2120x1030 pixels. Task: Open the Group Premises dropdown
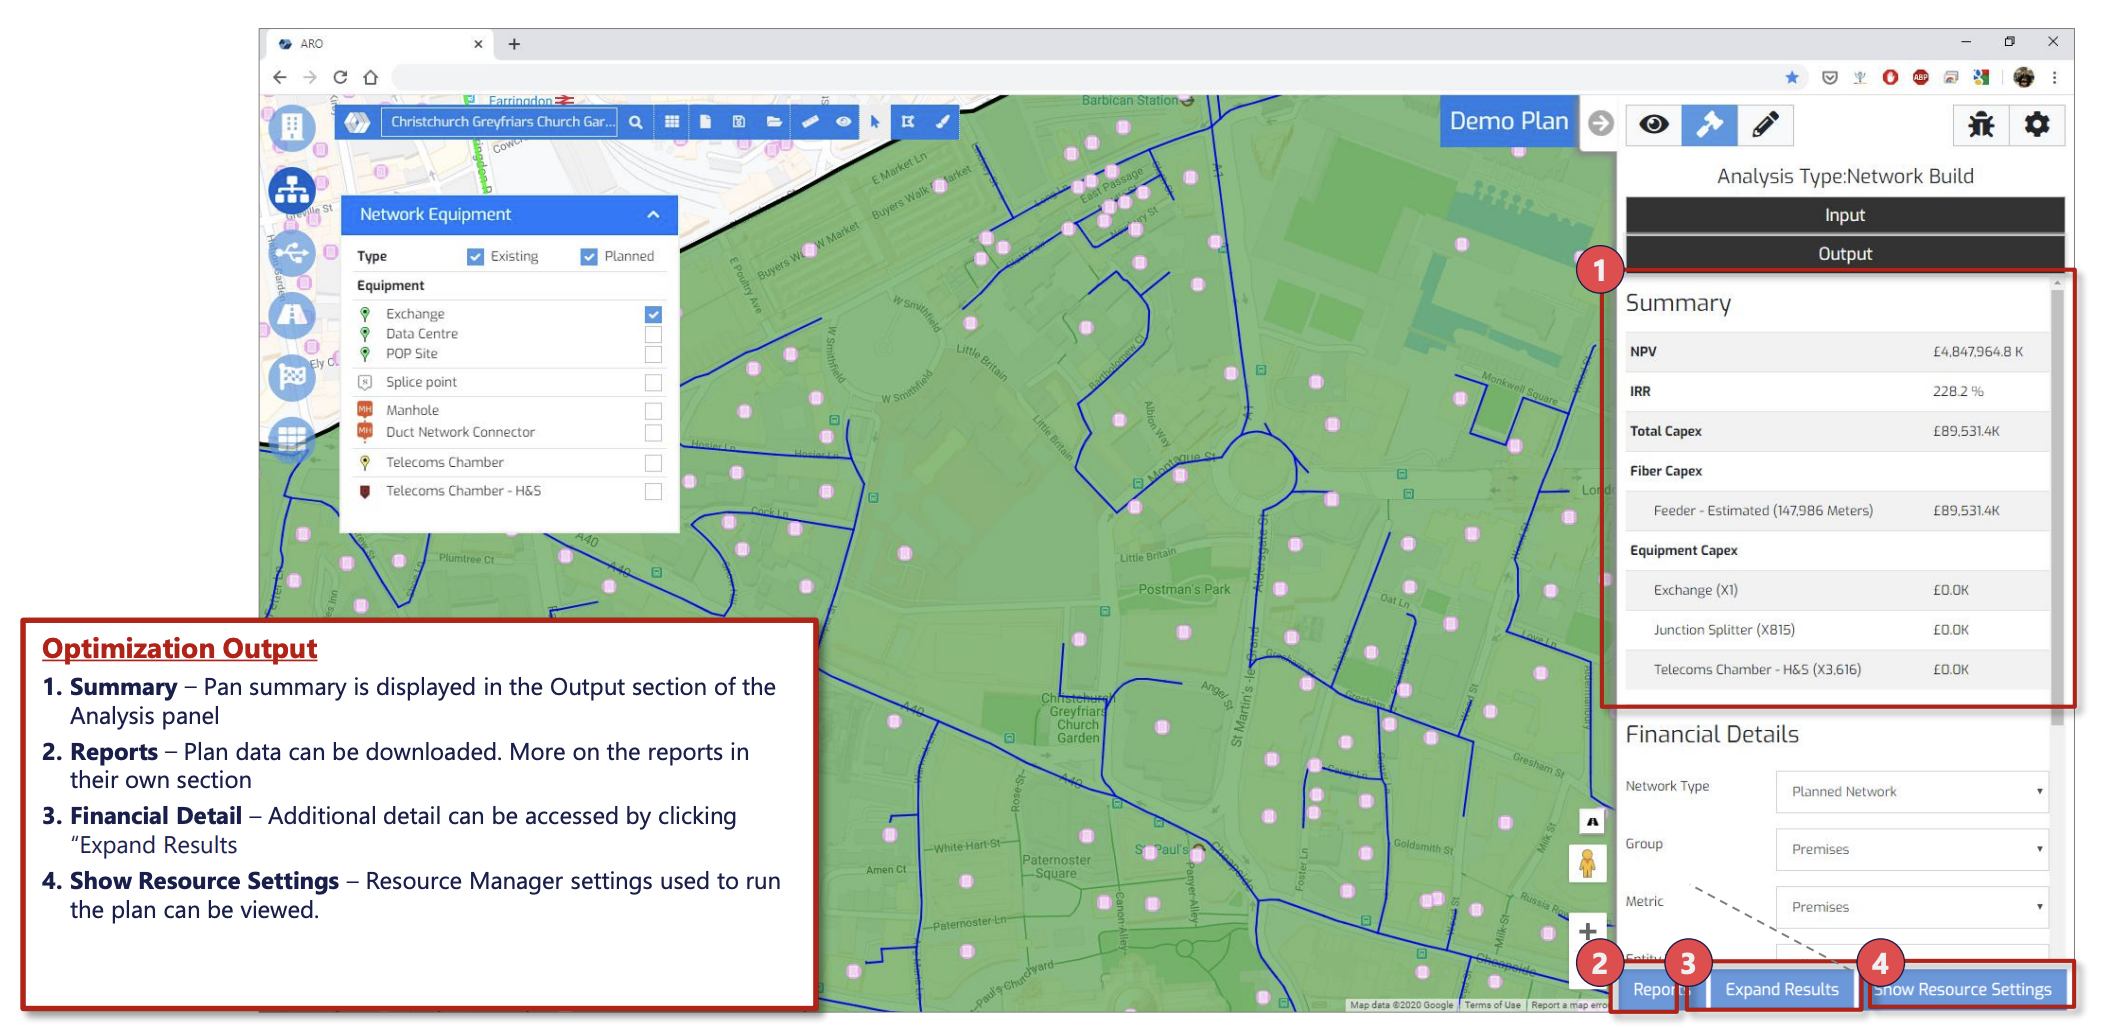coord(1912,849)
